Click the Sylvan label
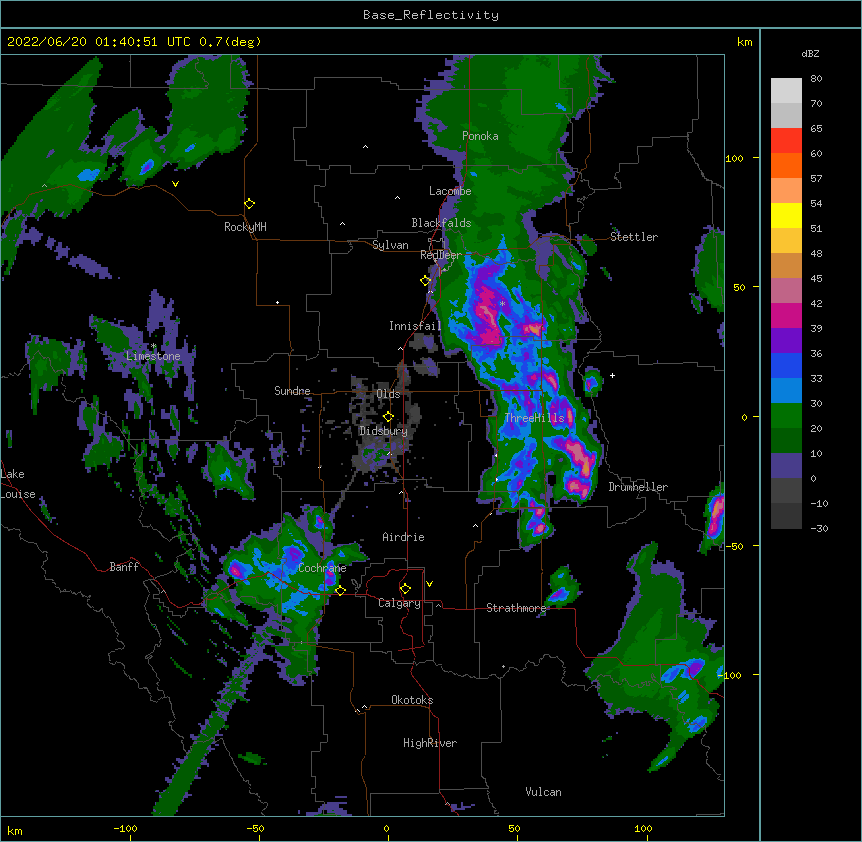 390,245
